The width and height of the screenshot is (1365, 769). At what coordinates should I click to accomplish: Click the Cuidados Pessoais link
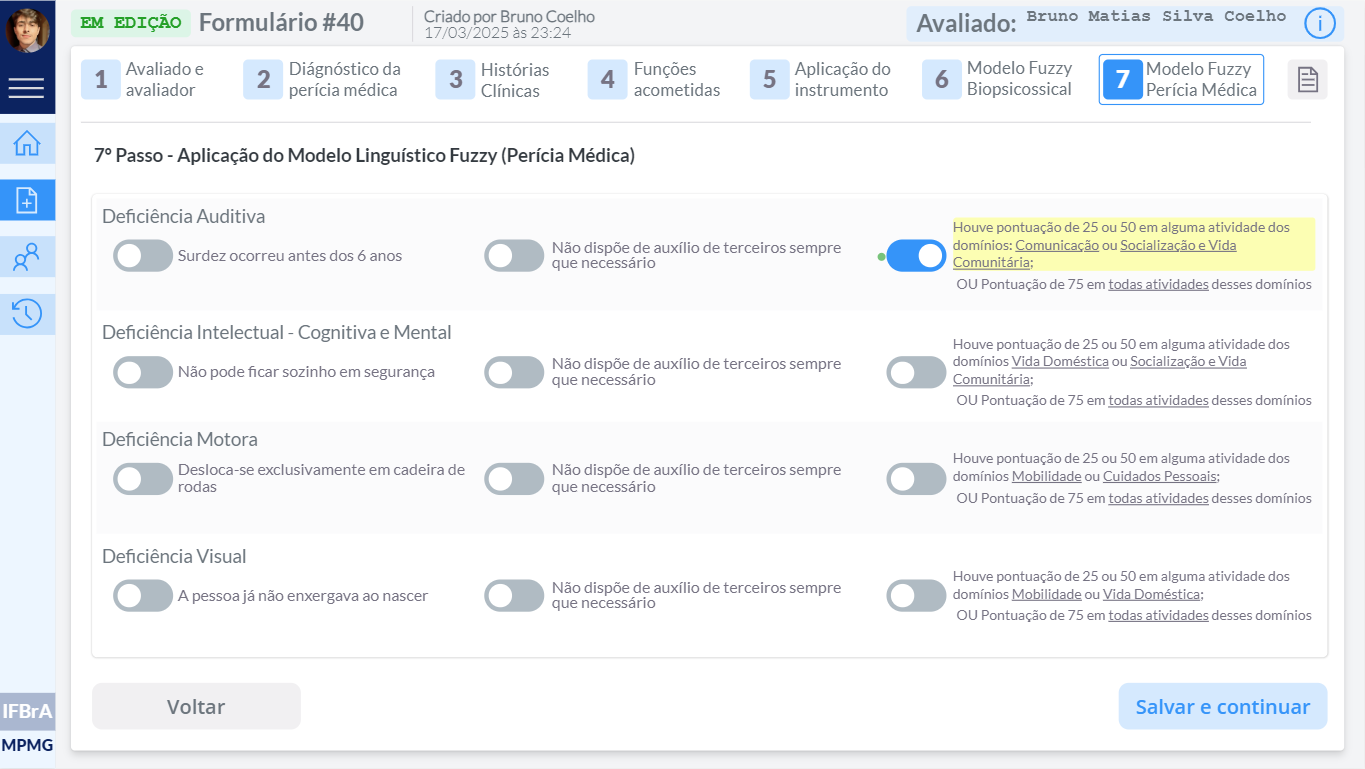1159,476
